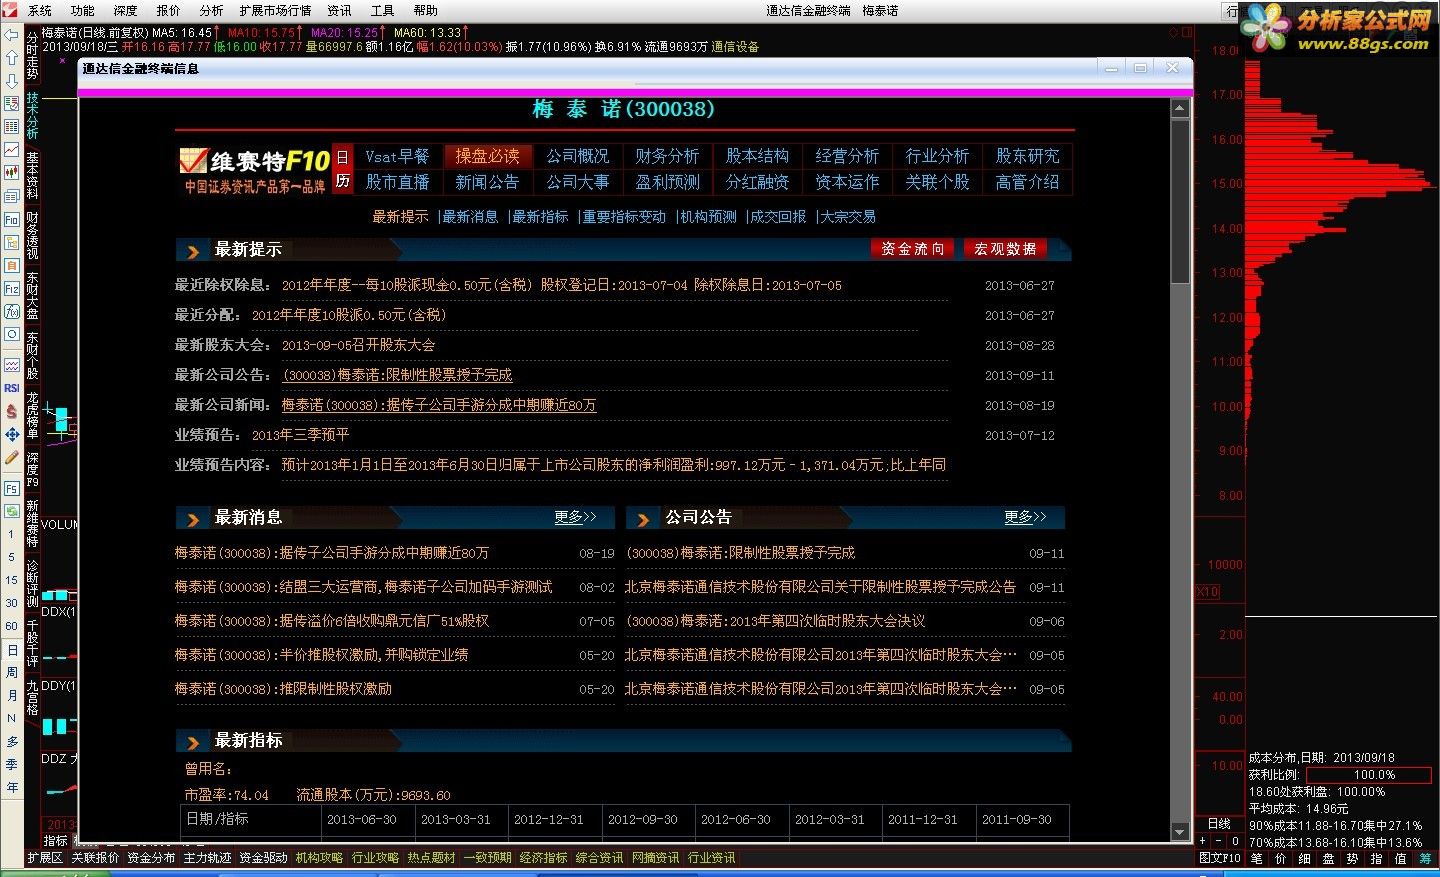Click the yellow arrow icon beside 公司公告 header
Viewport: 1440px width, 877px height.
click(x=642, y=518)
